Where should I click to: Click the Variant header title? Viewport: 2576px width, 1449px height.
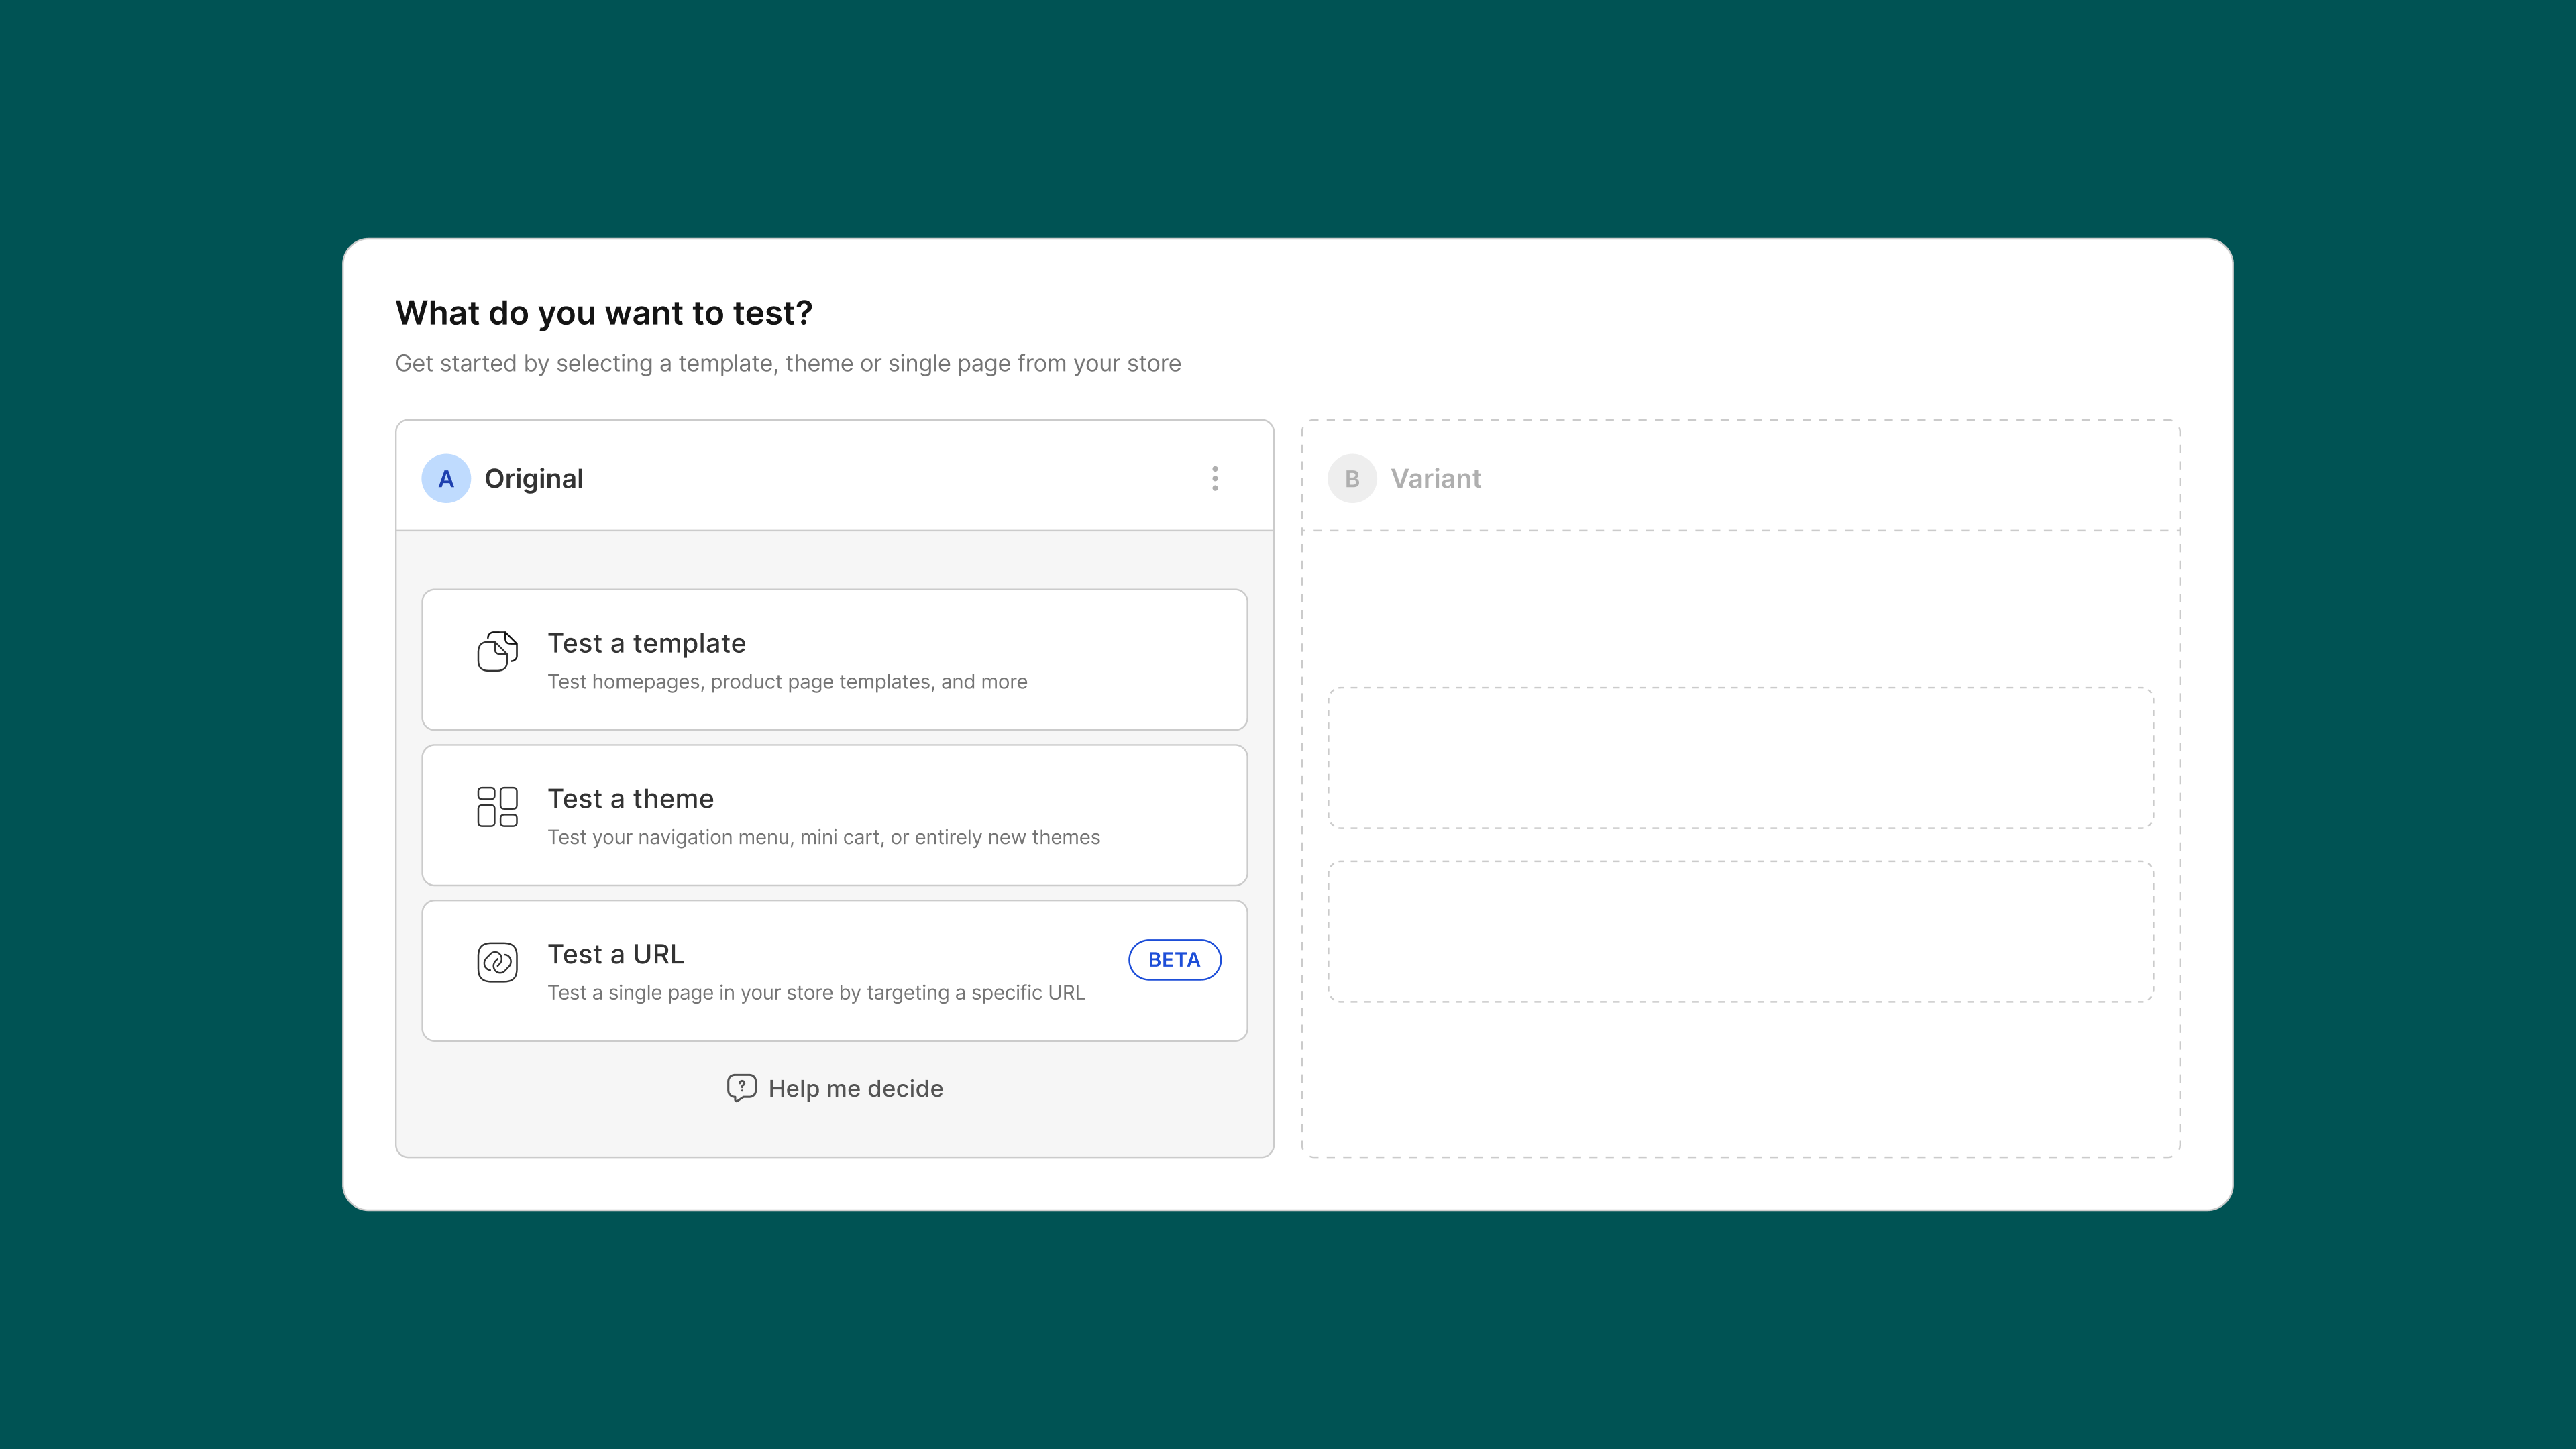tap(1435, 479)
